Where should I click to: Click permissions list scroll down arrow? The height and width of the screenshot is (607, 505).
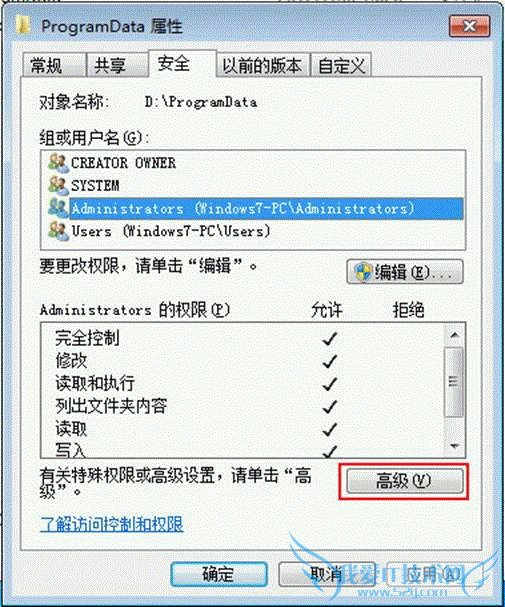[455, 446]
